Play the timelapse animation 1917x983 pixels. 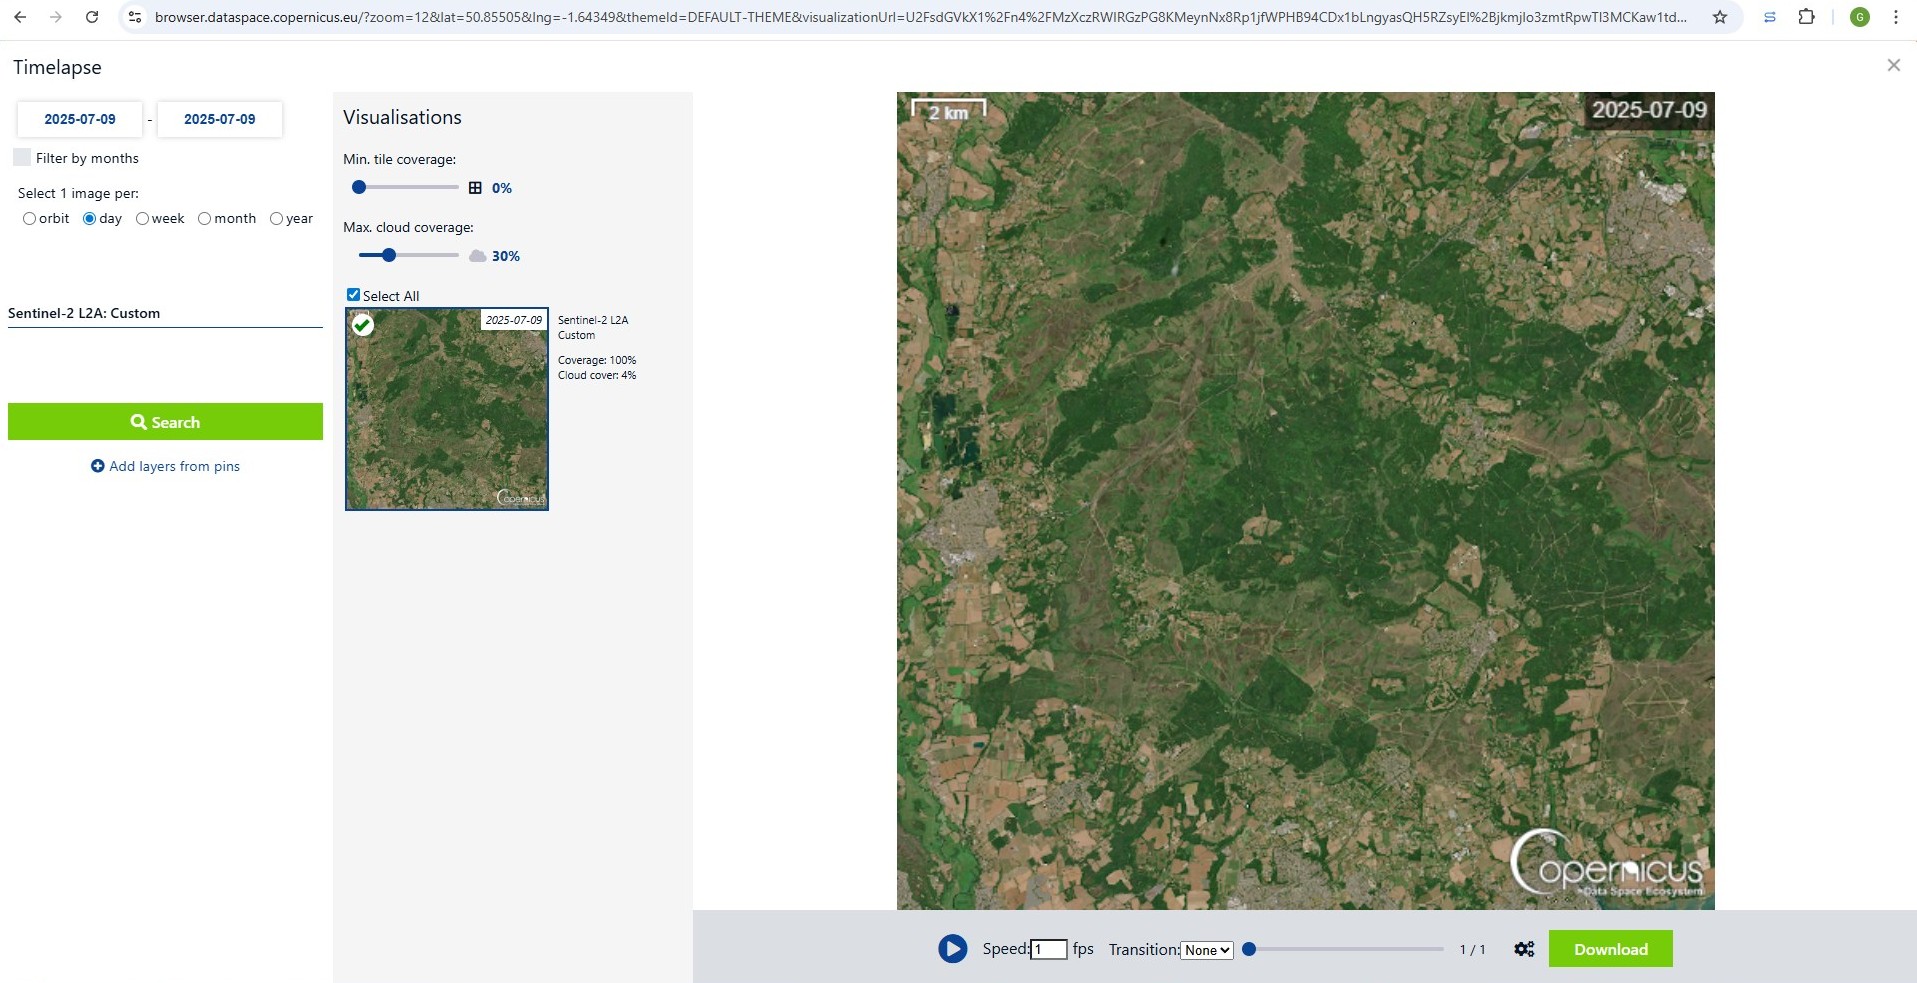[x=952, y=949]
